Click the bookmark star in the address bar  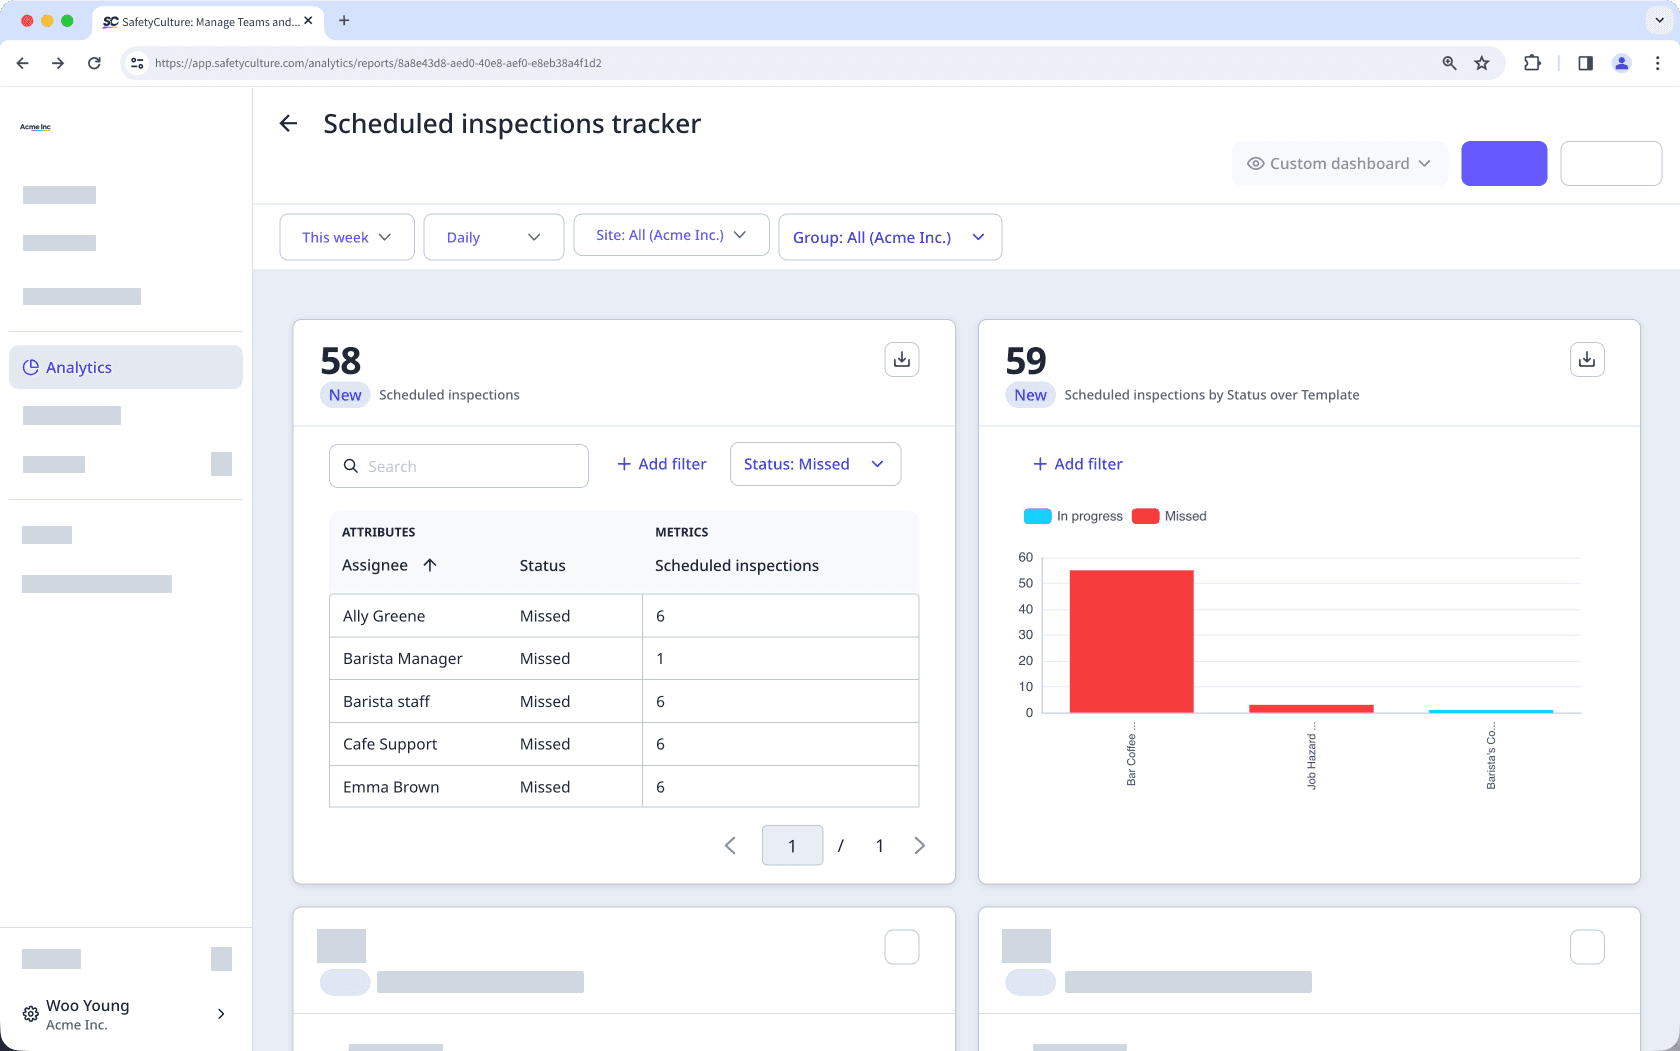click(1481, 63)
